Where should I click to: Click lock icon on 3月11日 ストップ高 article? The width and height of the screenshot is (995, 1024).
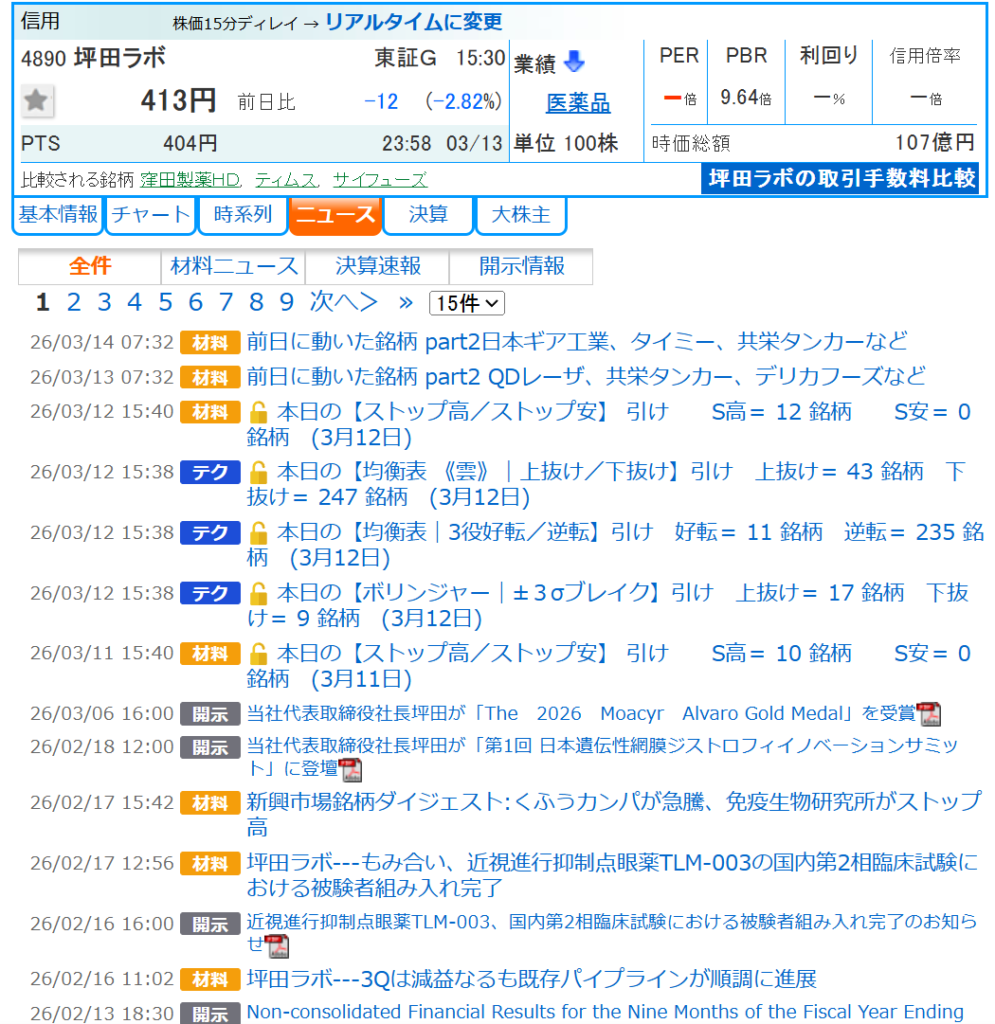click(x=258, y=654)
